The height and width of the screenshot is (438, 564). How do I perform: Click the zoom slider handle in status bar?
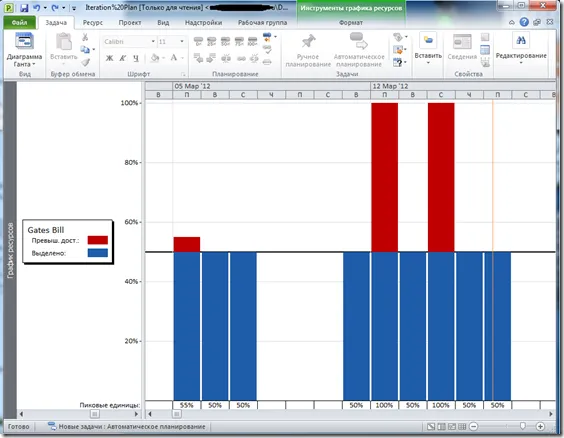(523, 426)
